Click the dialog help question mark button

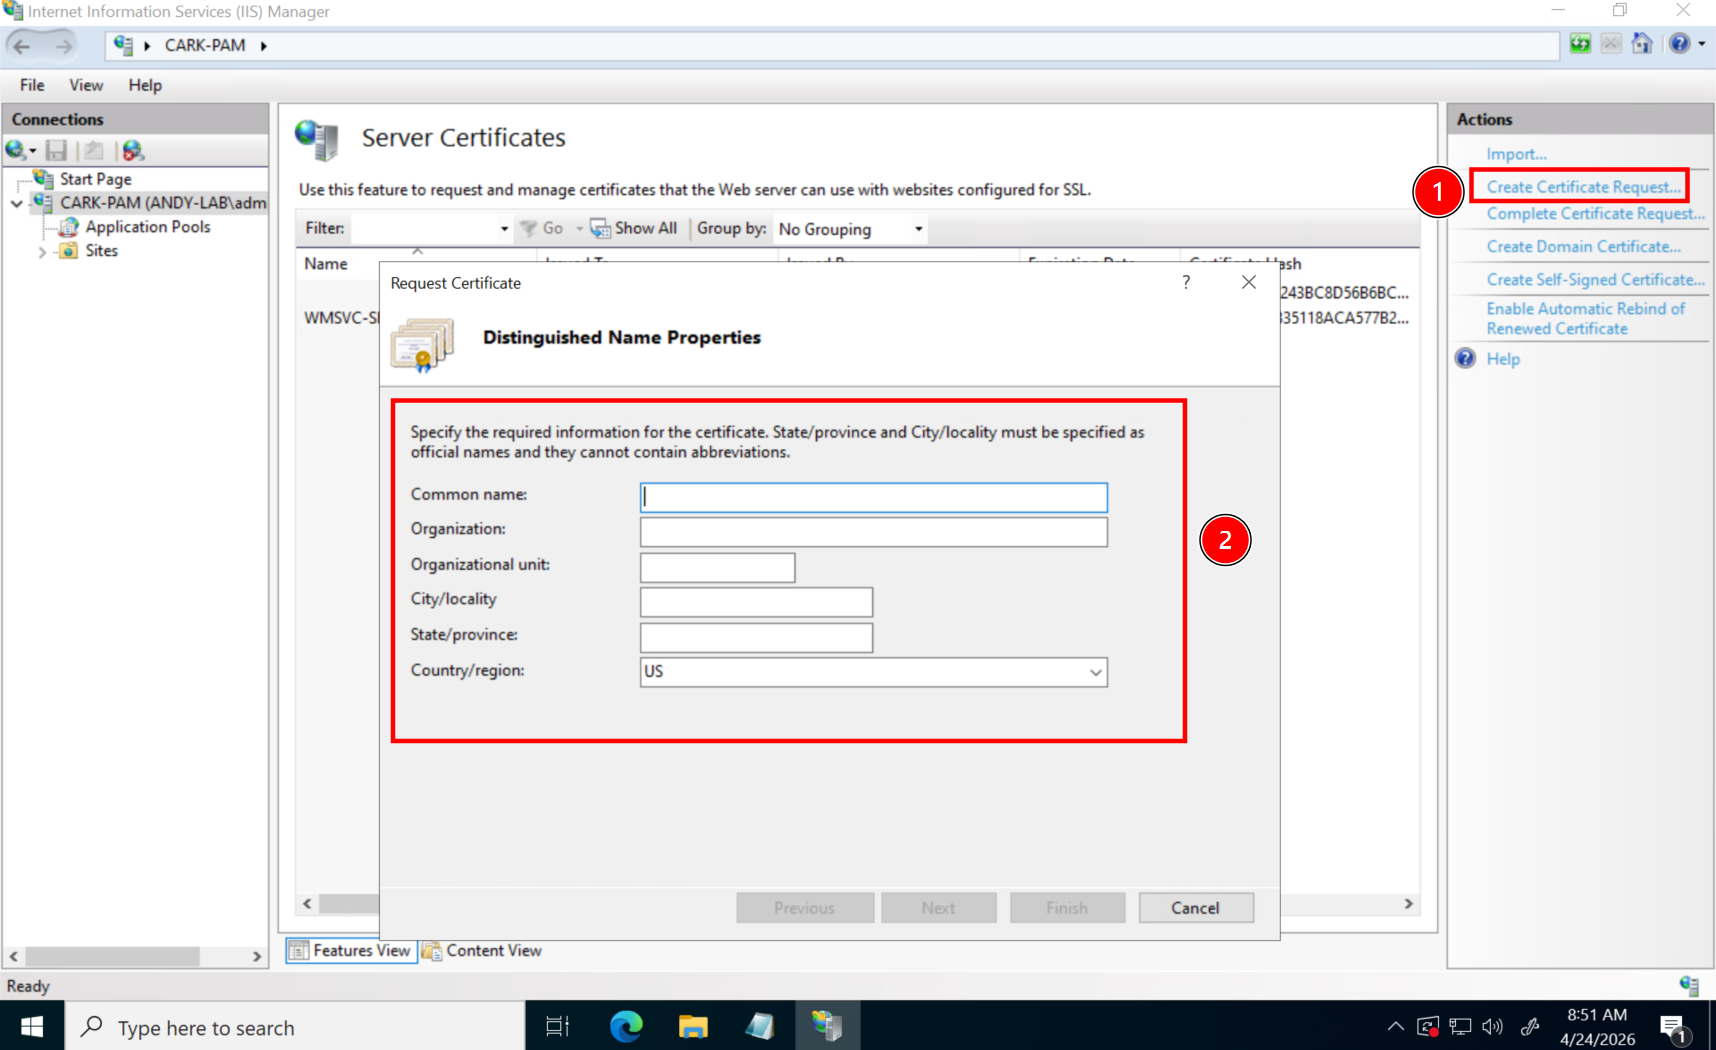pos(1186,283)
